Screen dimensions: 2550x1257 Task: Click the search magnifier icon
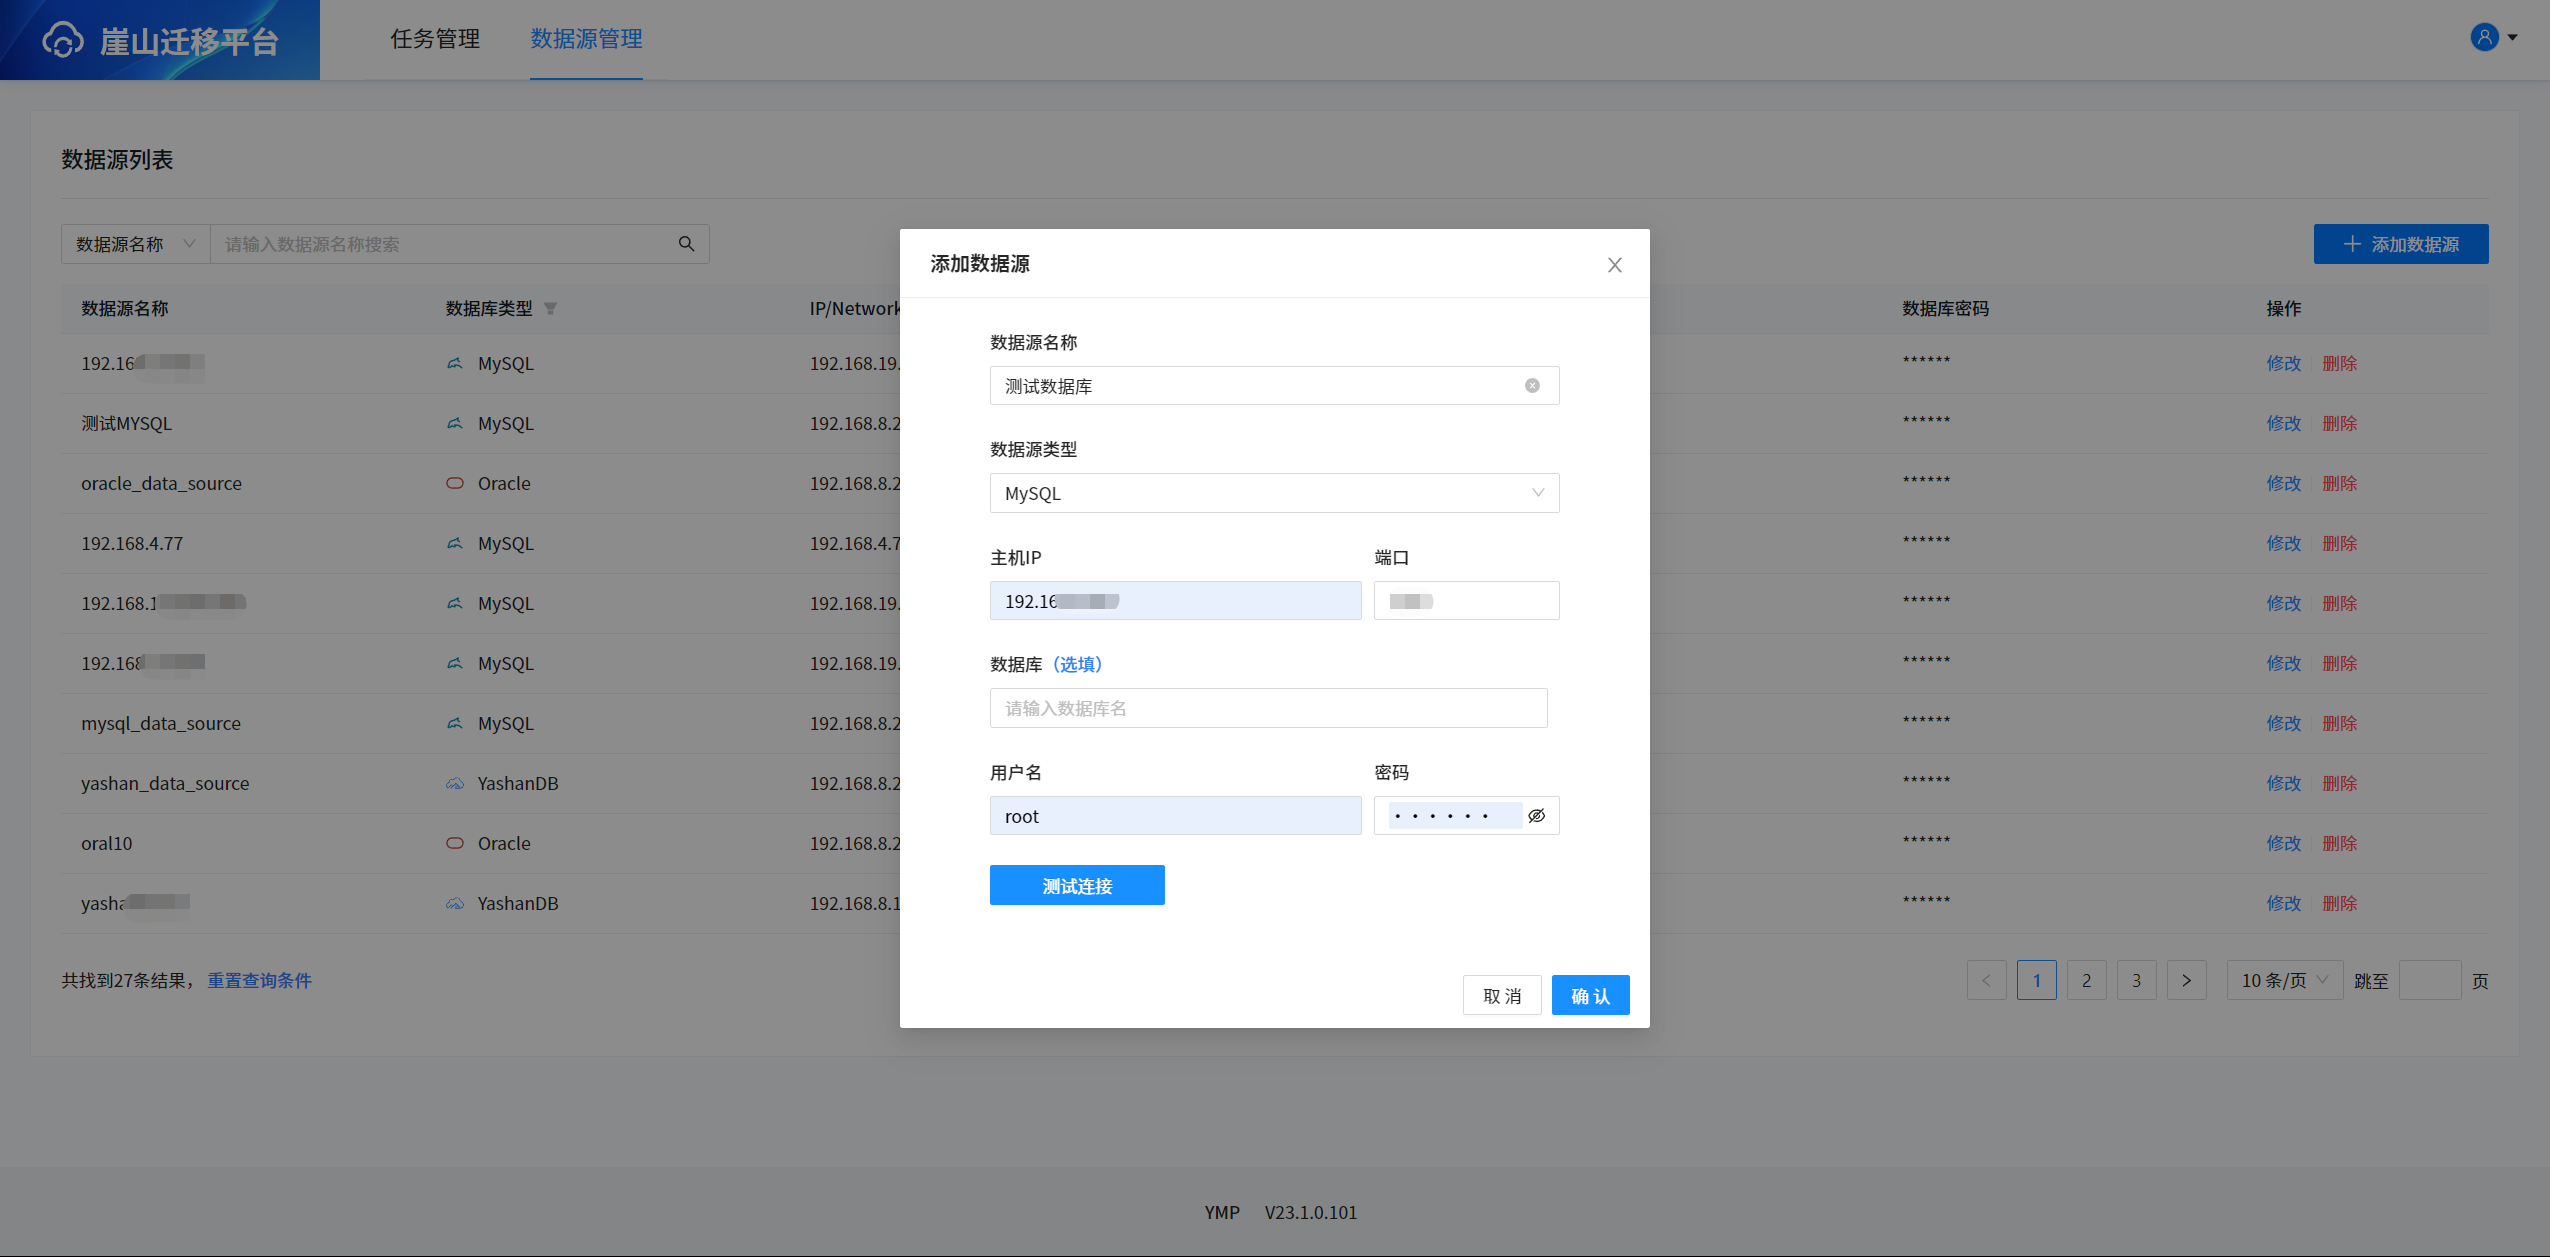[686, 244]
